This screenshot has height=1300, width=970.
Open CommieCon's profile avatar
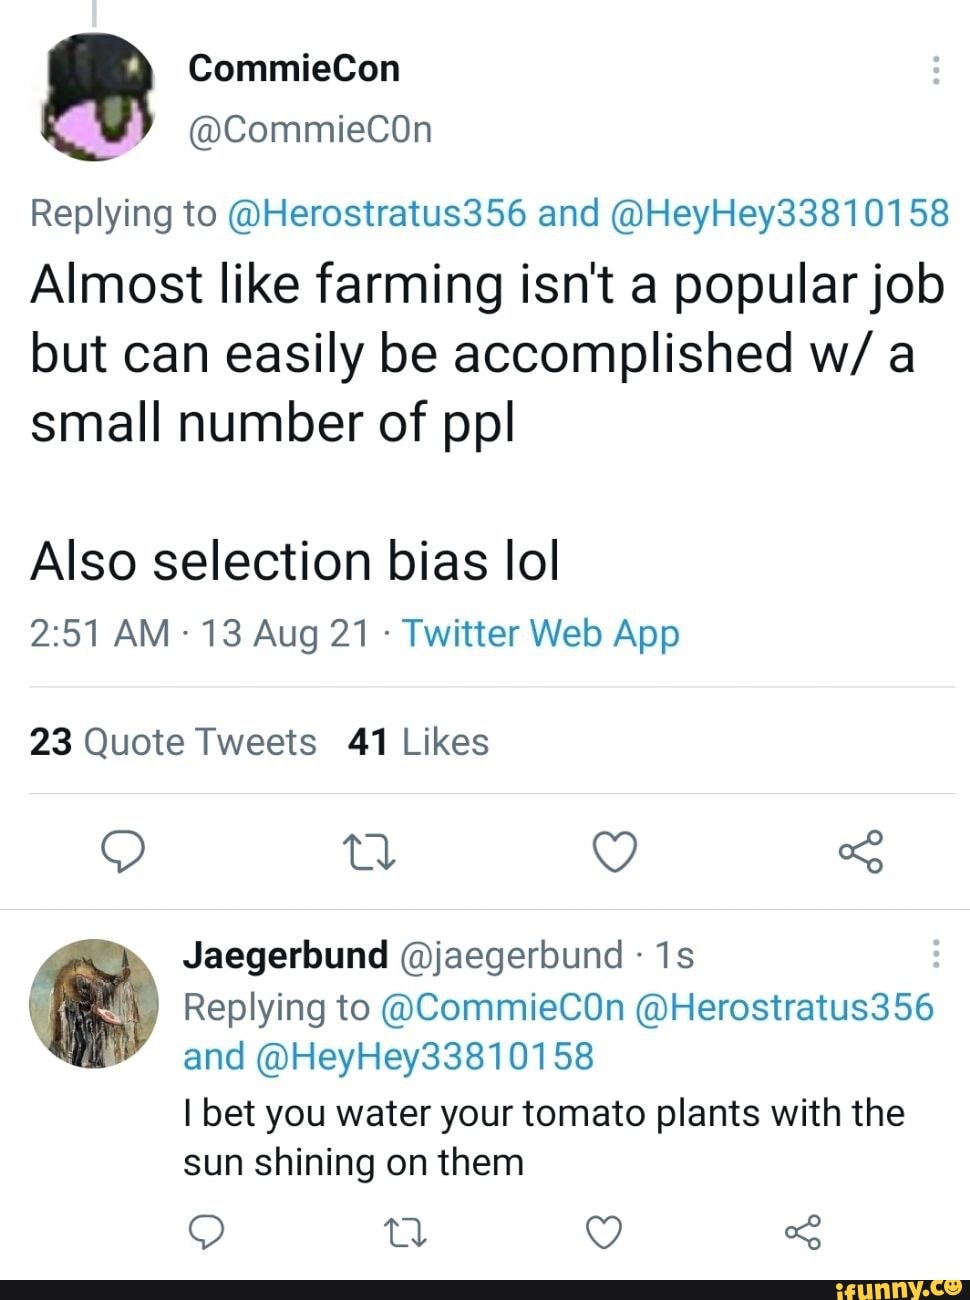[x=96, y=96]
